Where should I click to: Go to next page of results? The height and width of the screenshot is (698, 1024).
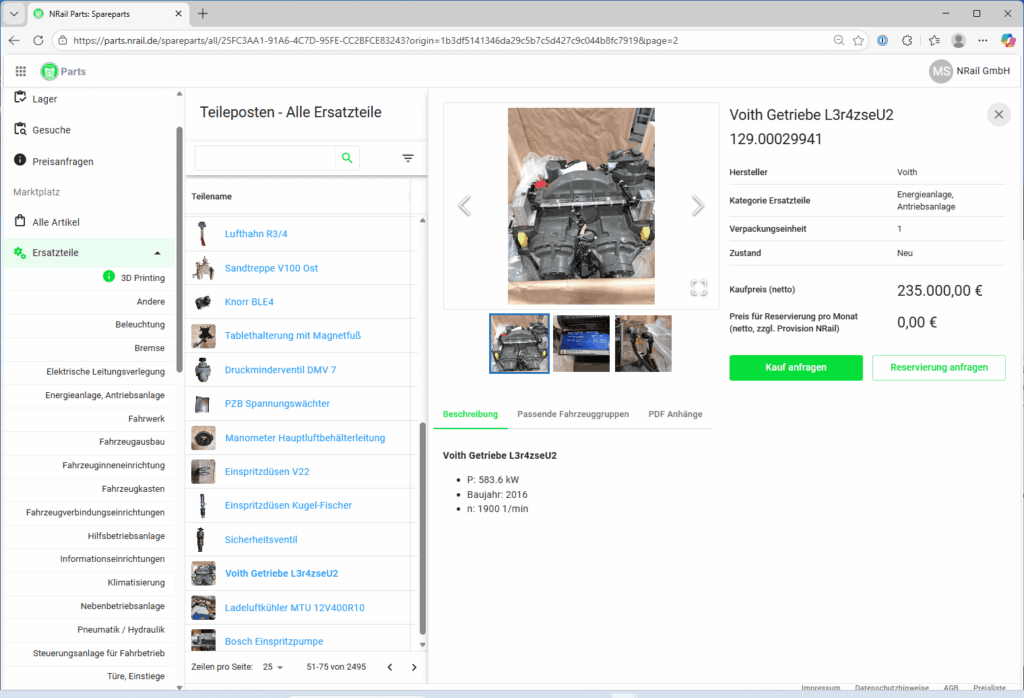[414, 667]
